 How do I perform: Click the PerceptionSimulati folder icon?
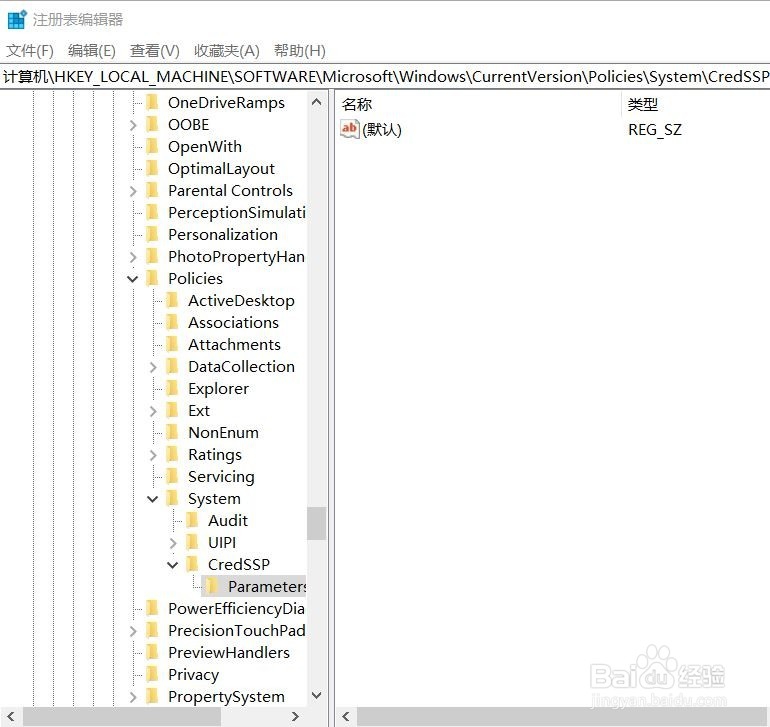pyautogui.click(x=153, y=212)
